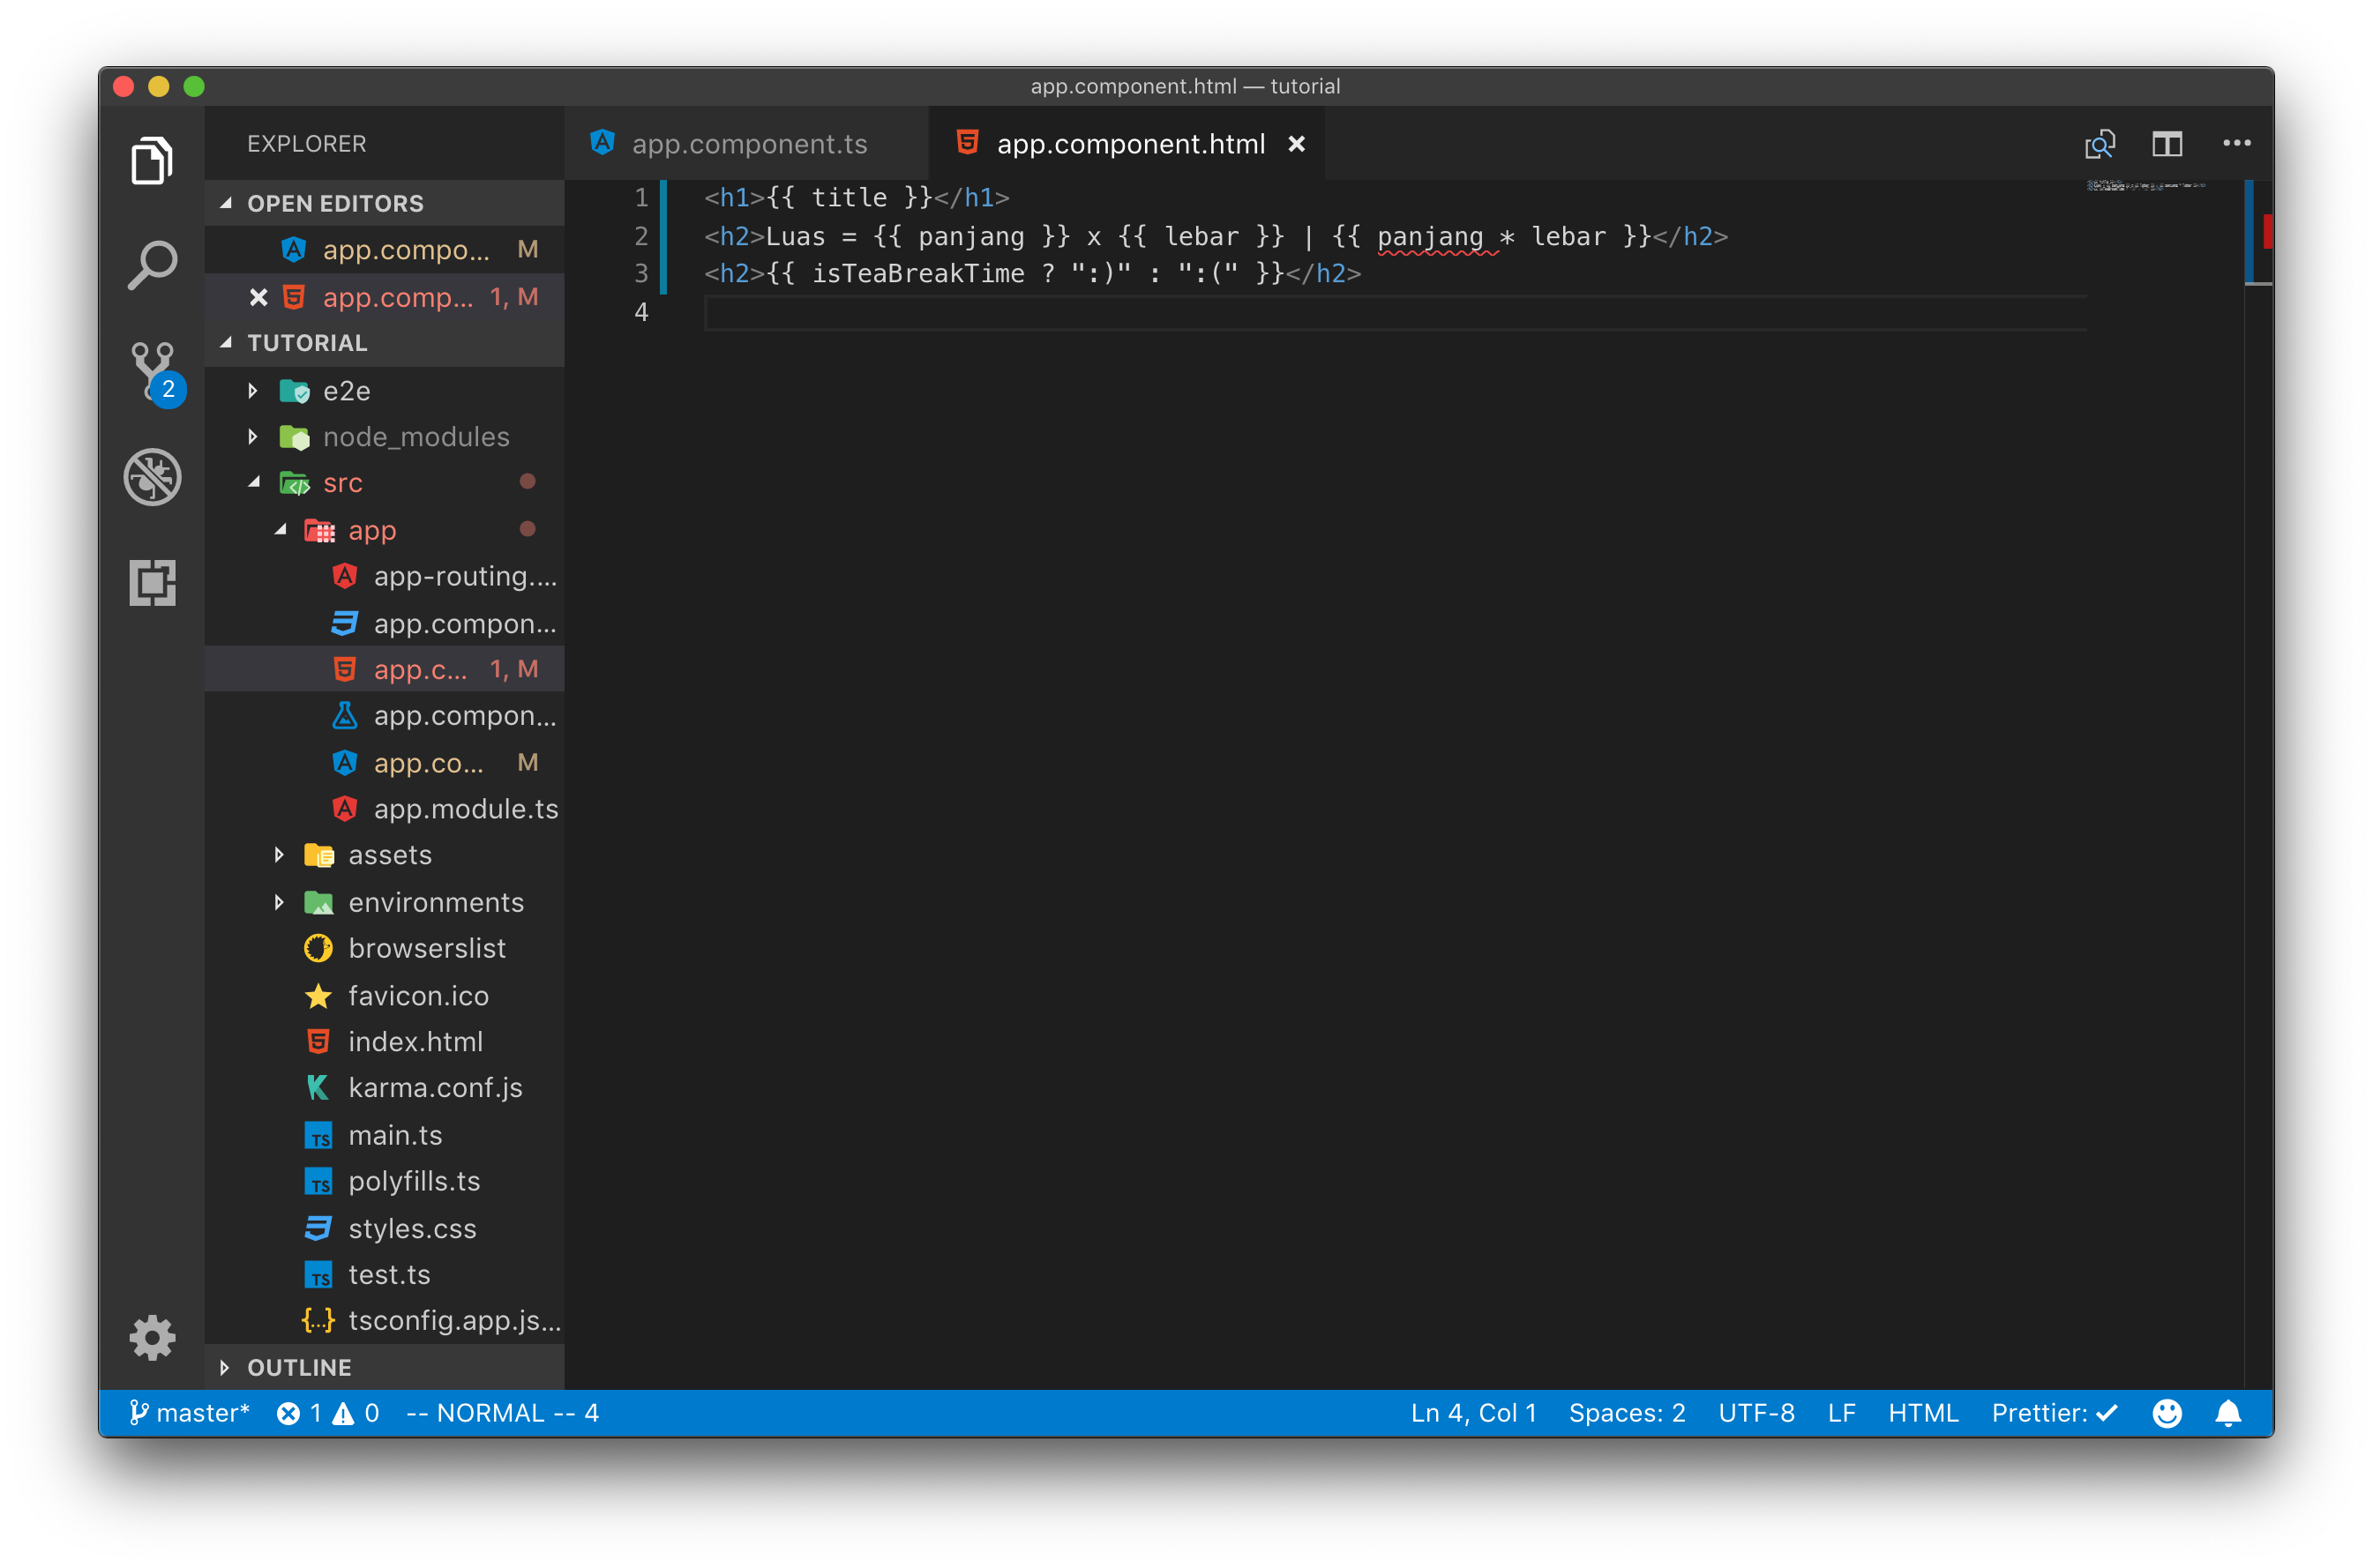Open test.ts file

(x=385, y=1274)
